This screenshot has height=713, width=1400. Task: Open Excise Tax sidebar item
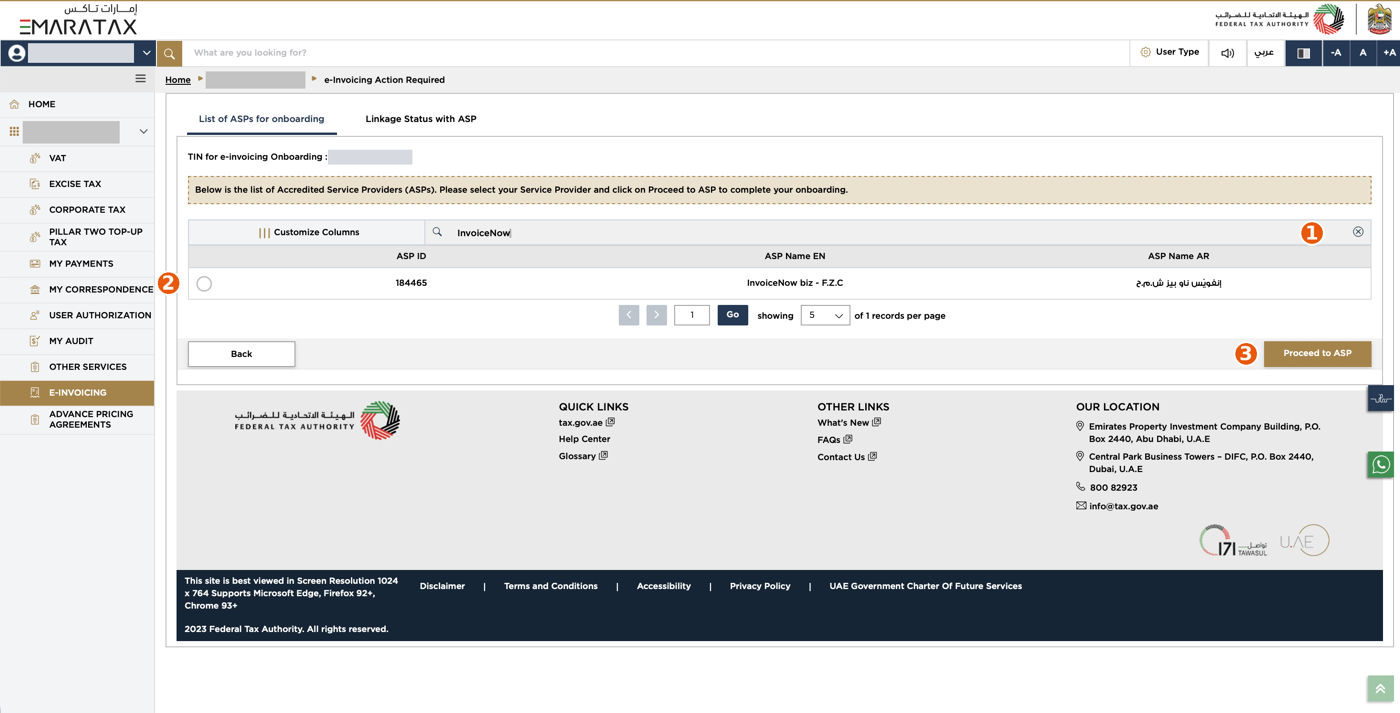click(x=77, y=184)
